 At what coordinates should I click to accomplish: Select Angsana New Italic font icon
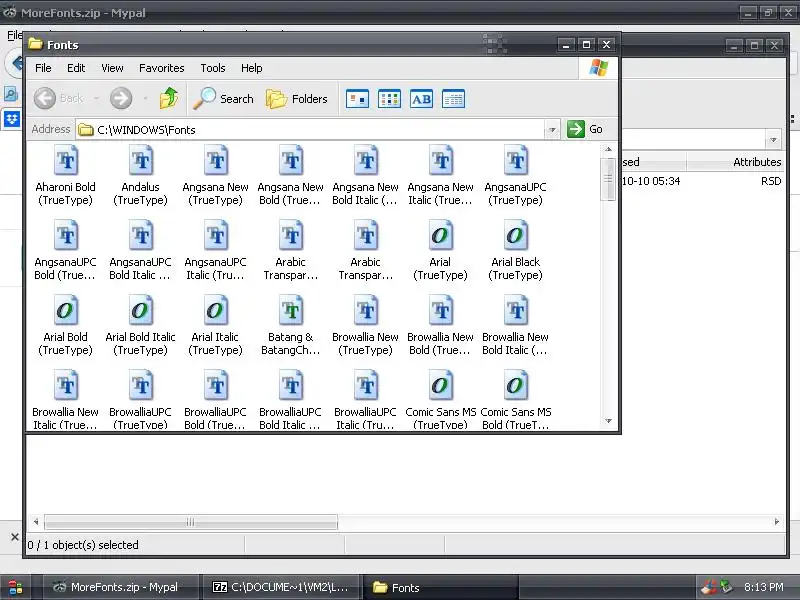pos(441,160)
